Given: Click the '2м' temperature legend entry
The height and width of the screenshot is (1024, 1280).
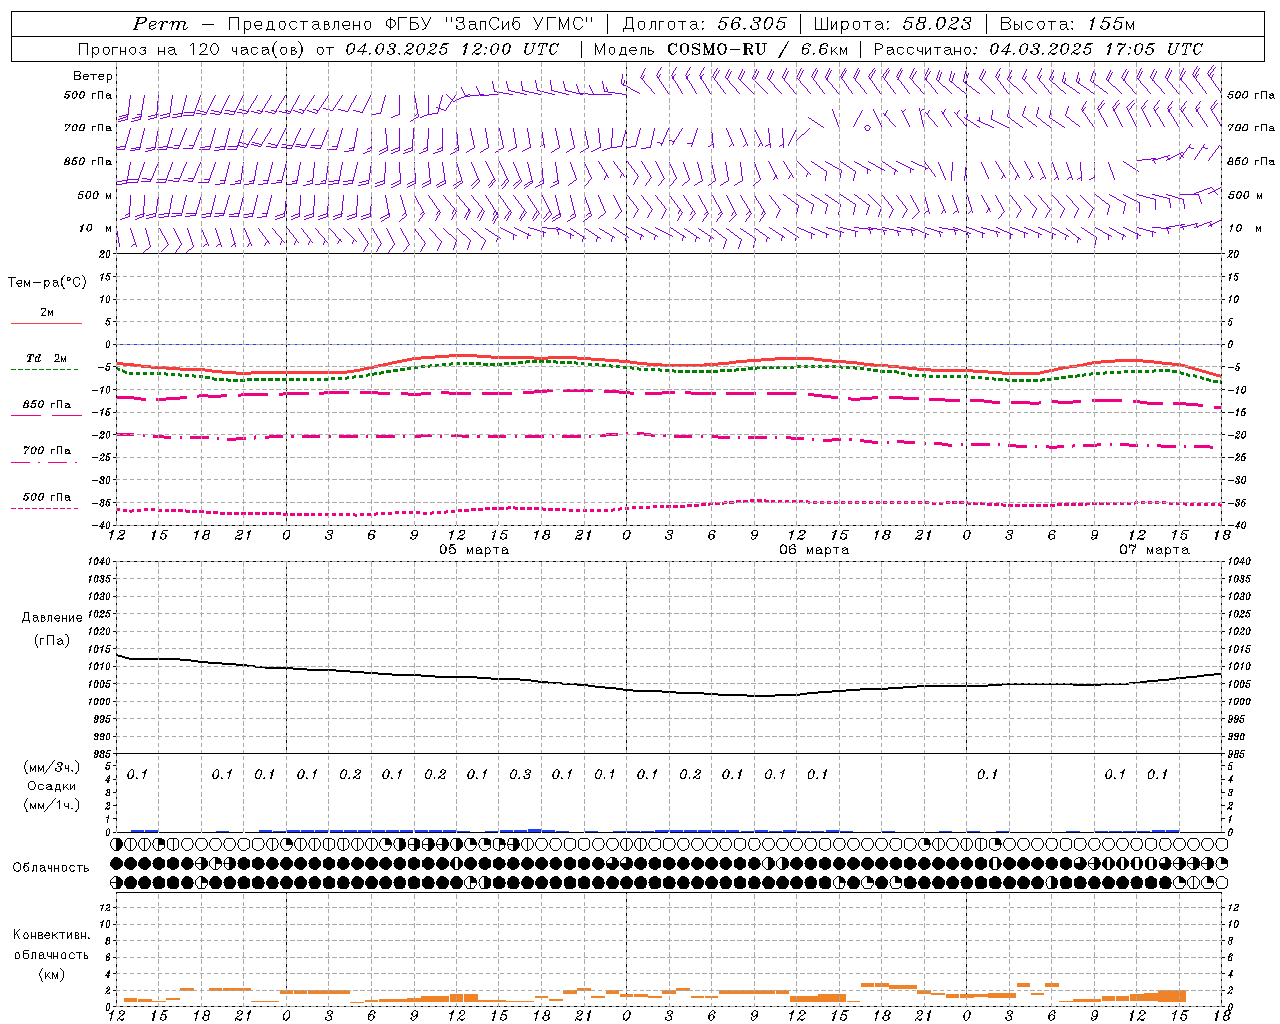Looking at the screenshot, I should click(x=46, y=313).
